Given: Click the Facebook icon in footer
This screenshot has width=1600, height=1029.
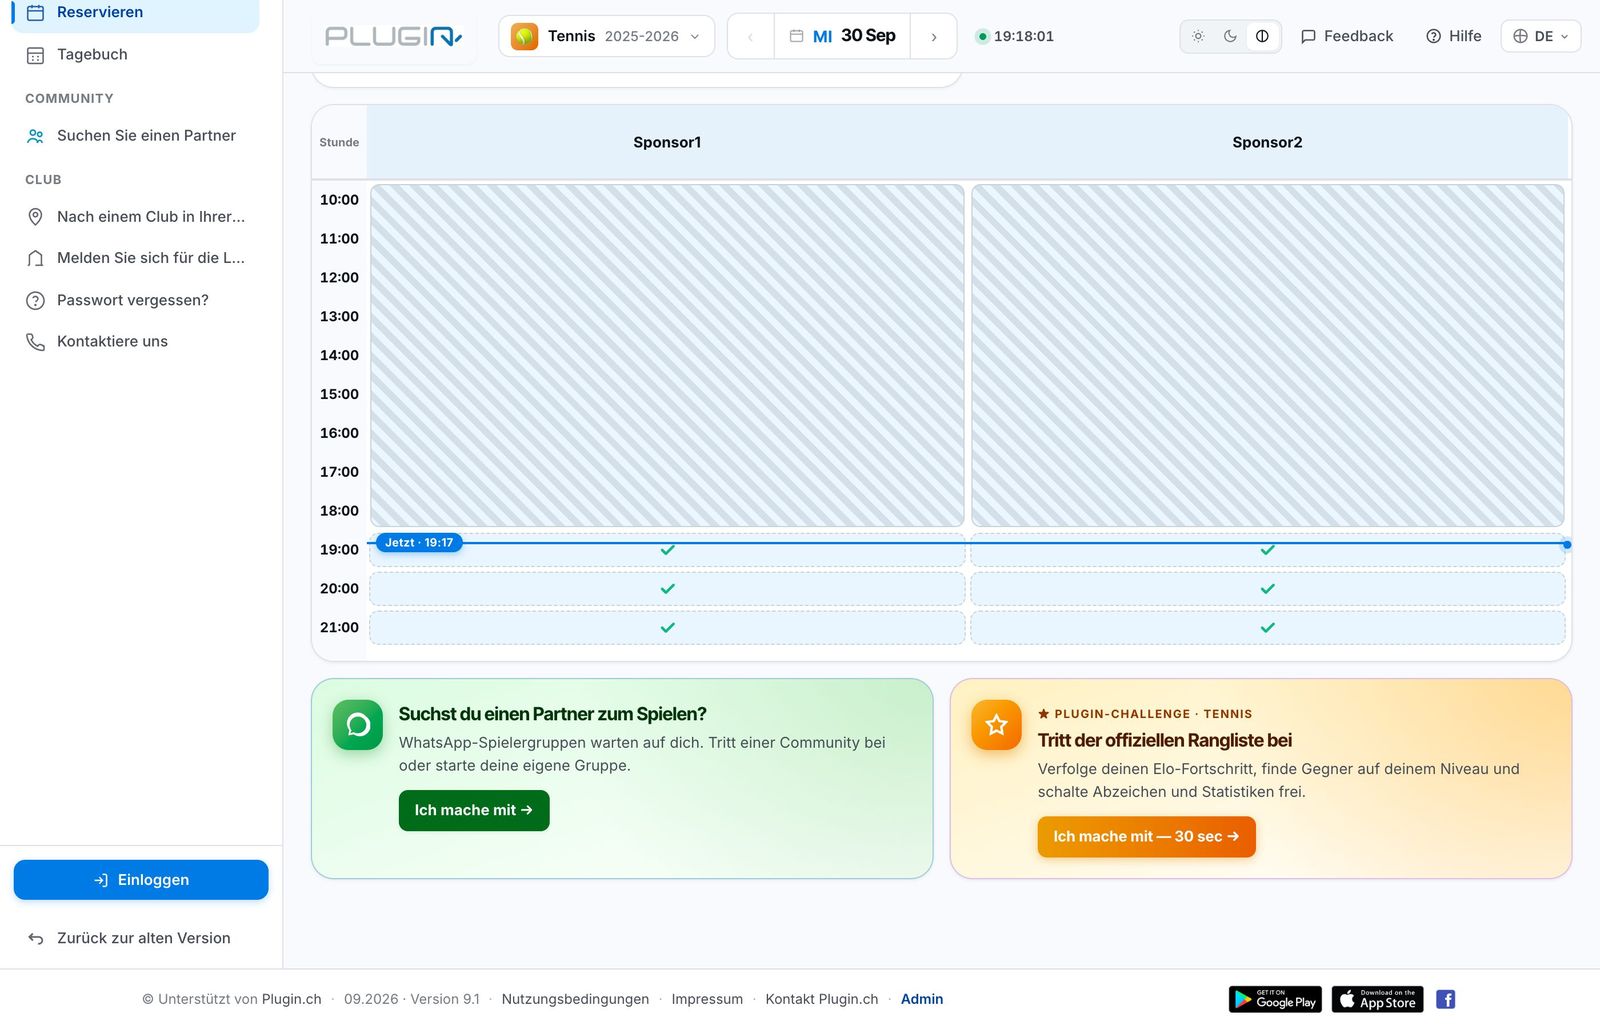Looking at the screenshot, I should tap(1446, 999).
